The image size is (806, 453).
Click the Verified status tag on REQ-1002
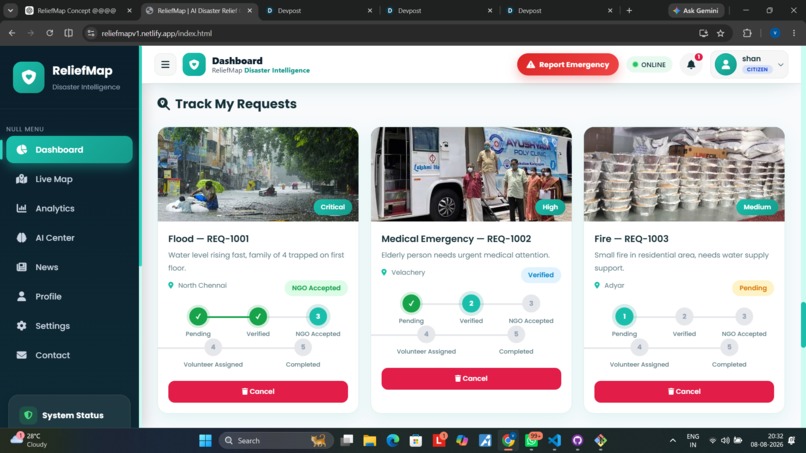pyautogui.click(x=541, y=275)
